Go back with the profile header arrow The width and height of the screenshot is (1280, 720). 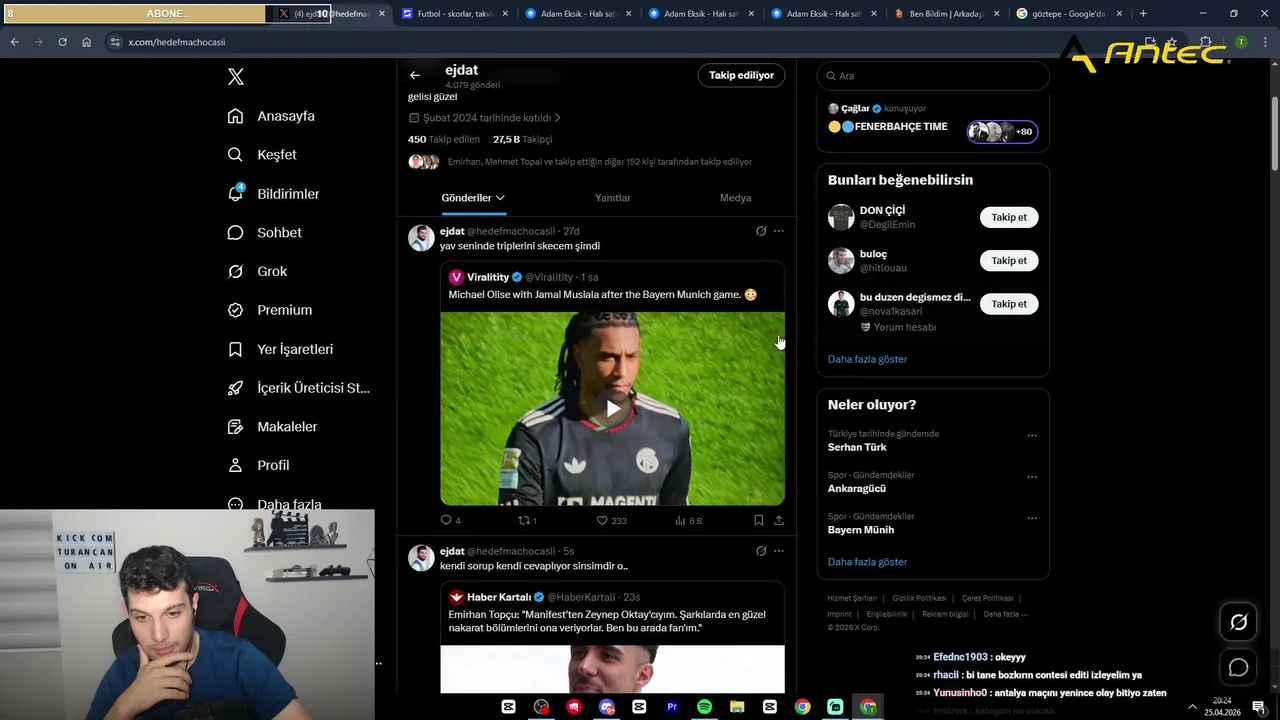(415, 75)
